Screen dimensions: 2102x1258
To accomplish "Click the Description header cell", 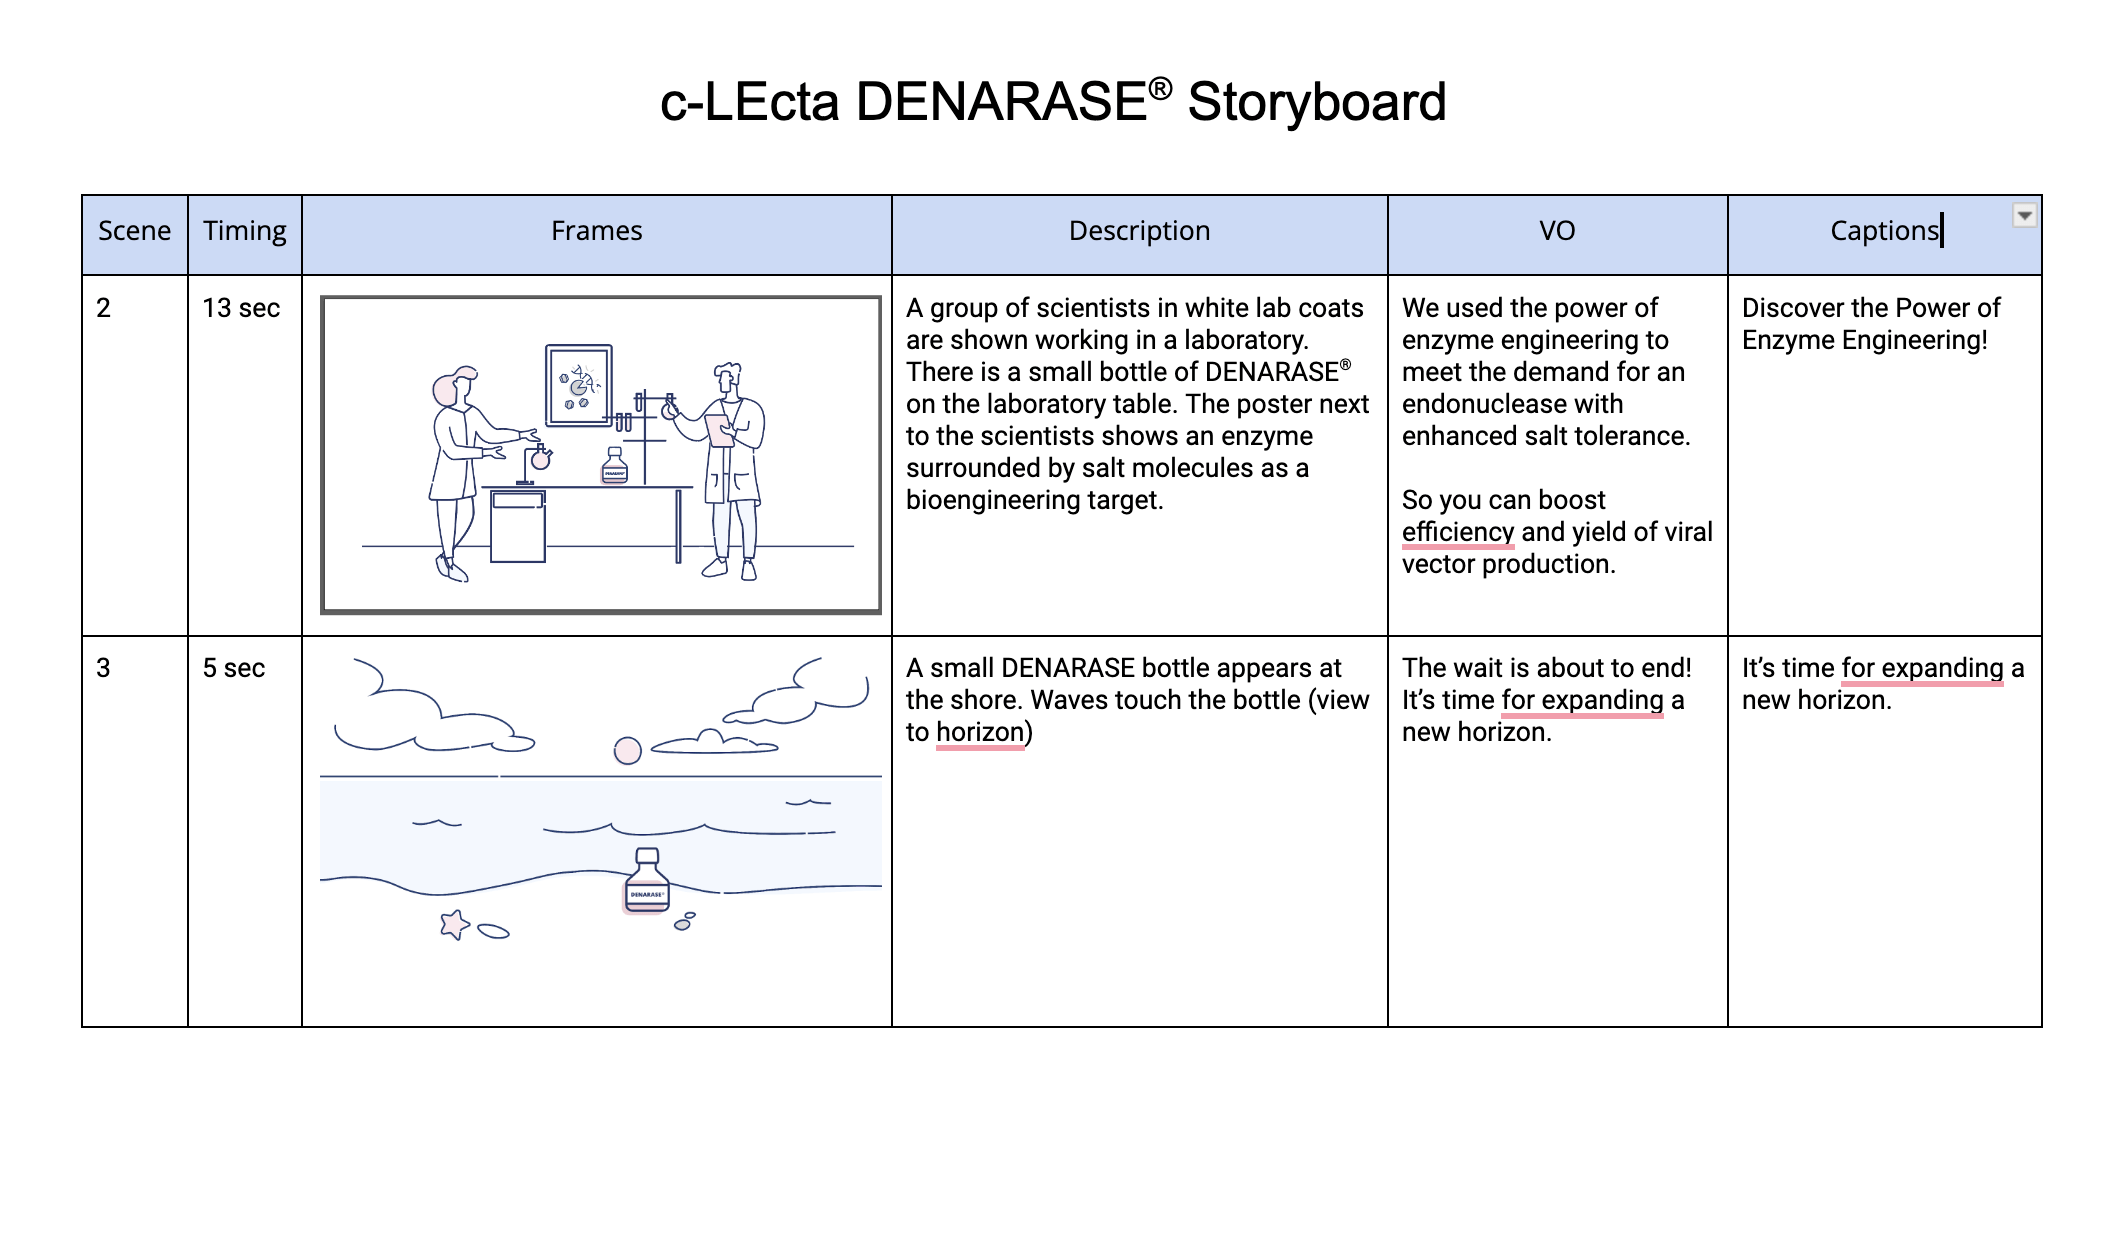I will pos(1138,231).
